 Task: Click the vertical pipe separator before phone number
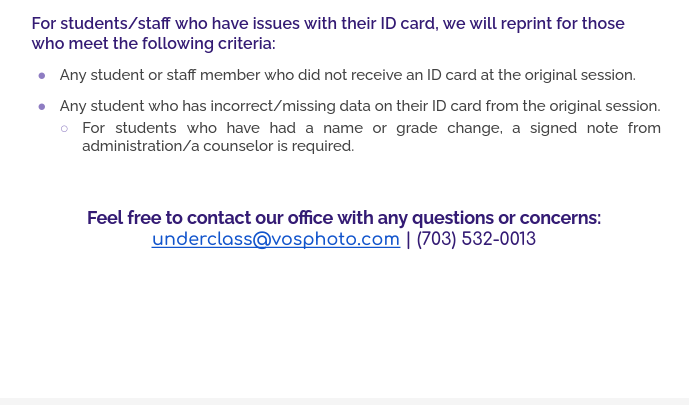408,240
